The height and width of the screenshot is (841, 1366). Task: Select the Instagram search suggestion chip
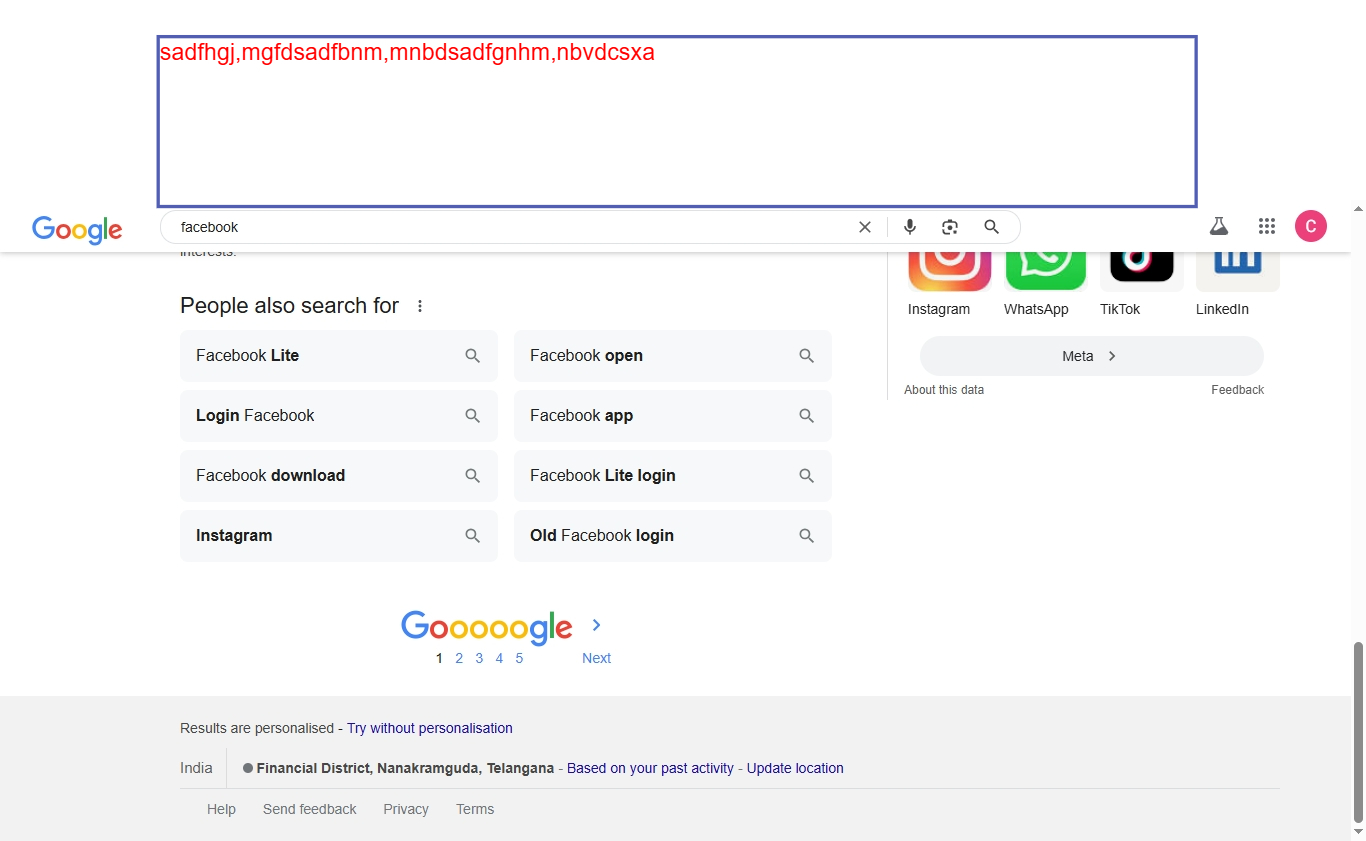pyautogui.click(x=339, y=536)
